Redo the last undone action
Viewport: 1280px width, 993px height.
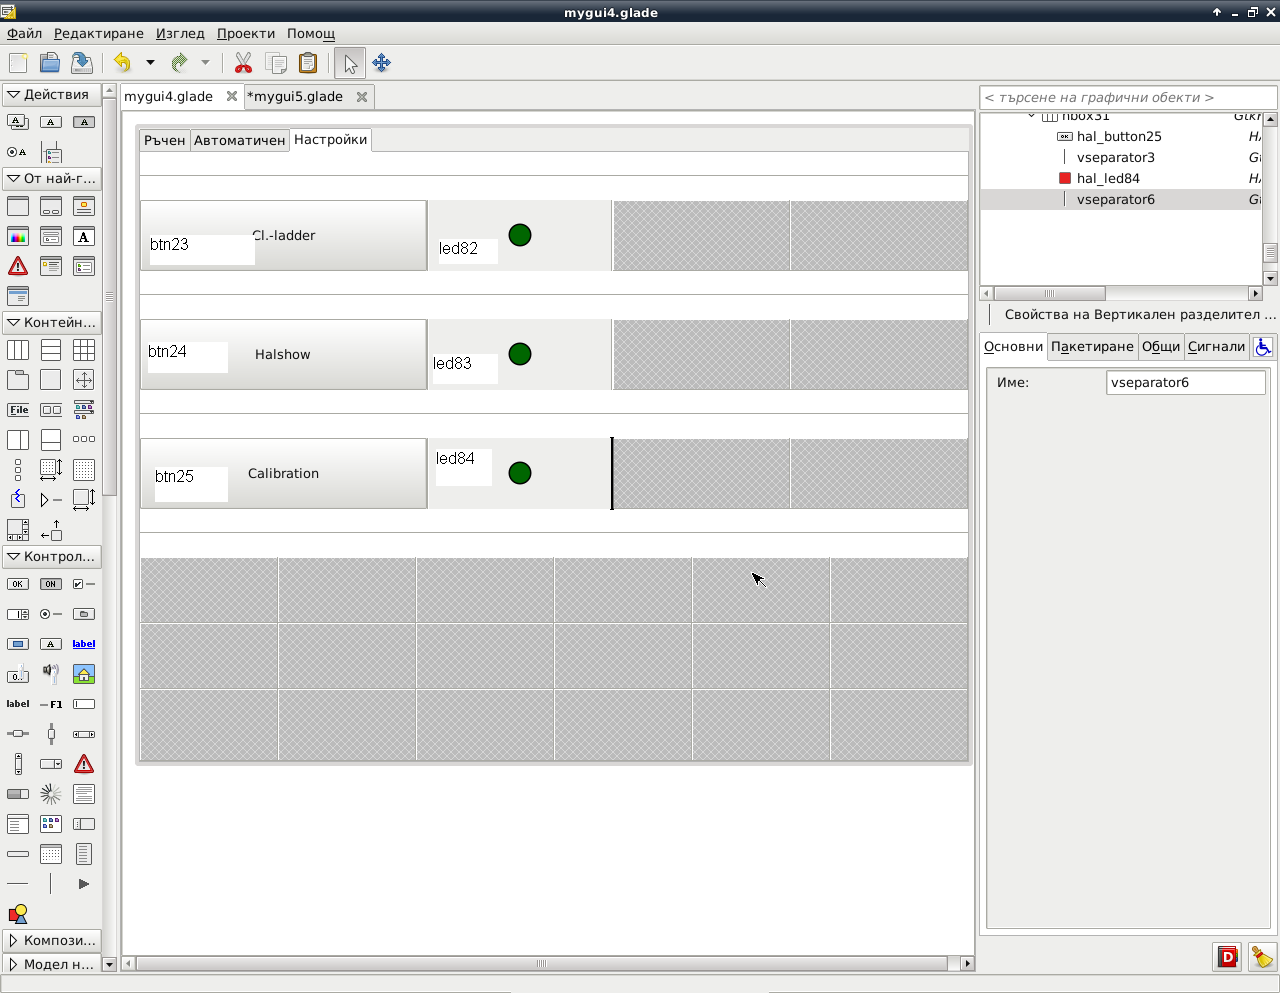pyautogui.click(x=179, y=63)
